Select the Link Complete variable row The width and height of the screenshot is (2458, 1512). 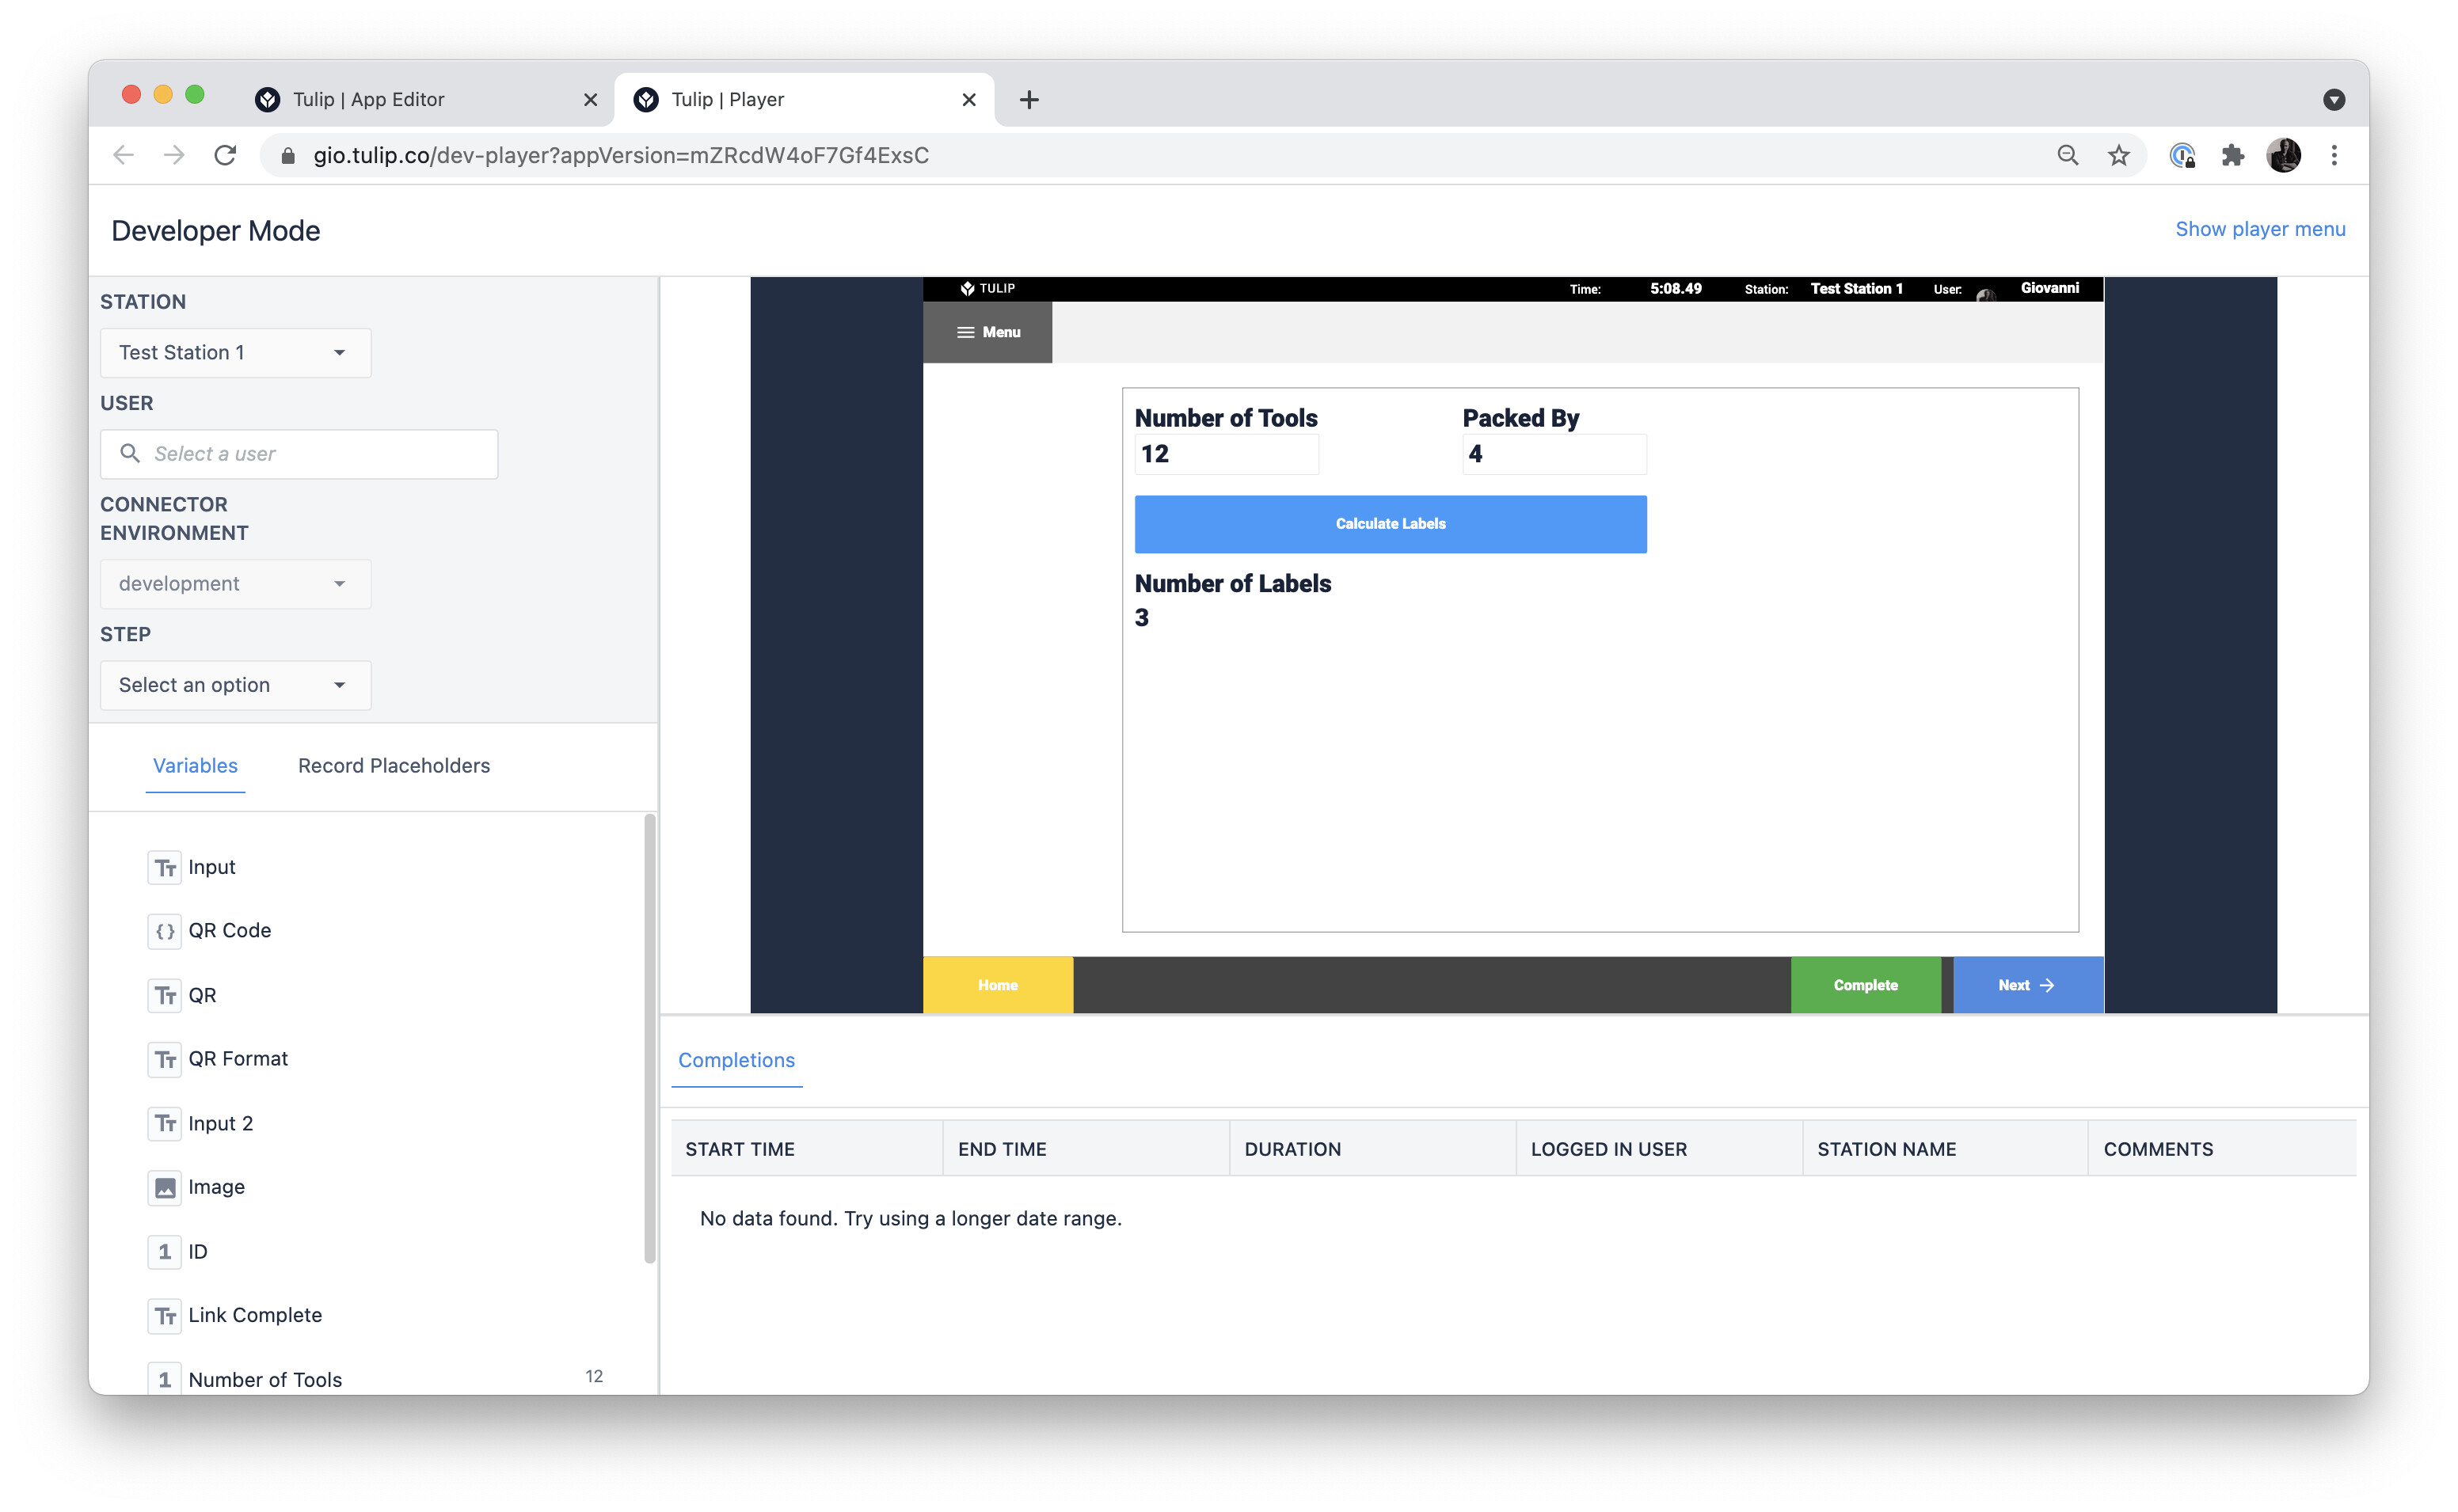(375, 1315)
